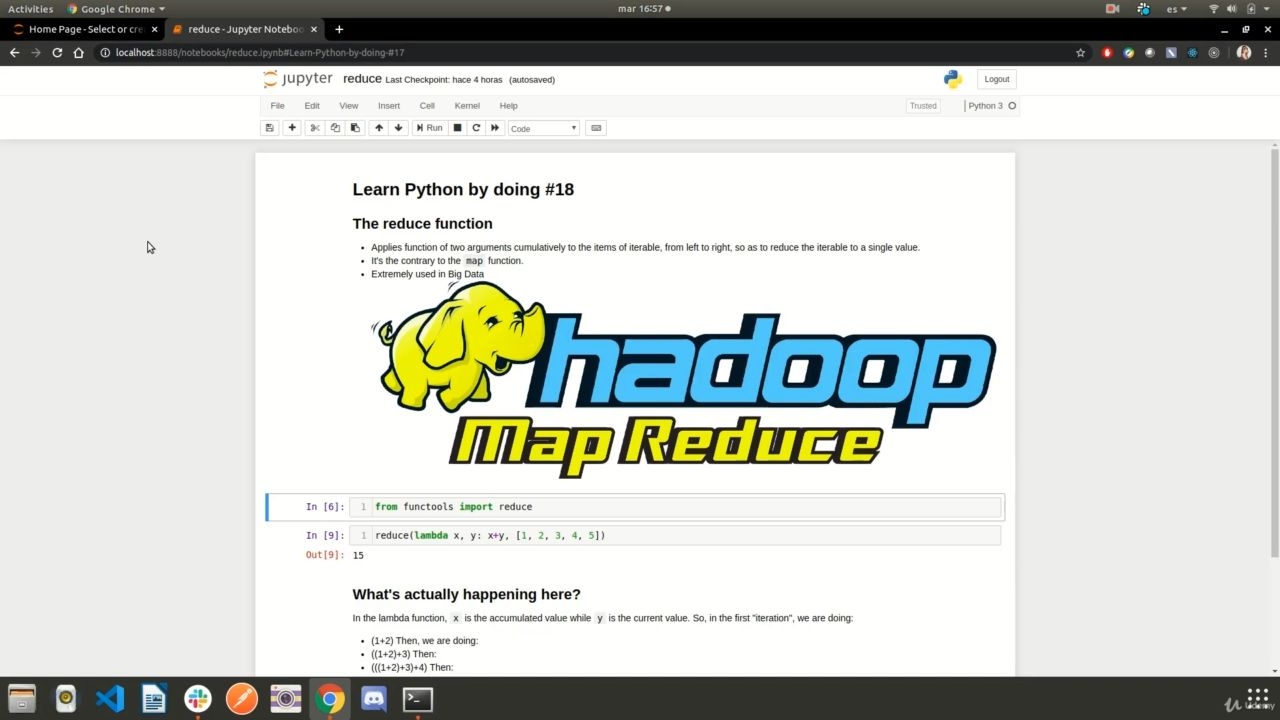
Task: Show applications grid in the dock
Action: point(1257,698)
